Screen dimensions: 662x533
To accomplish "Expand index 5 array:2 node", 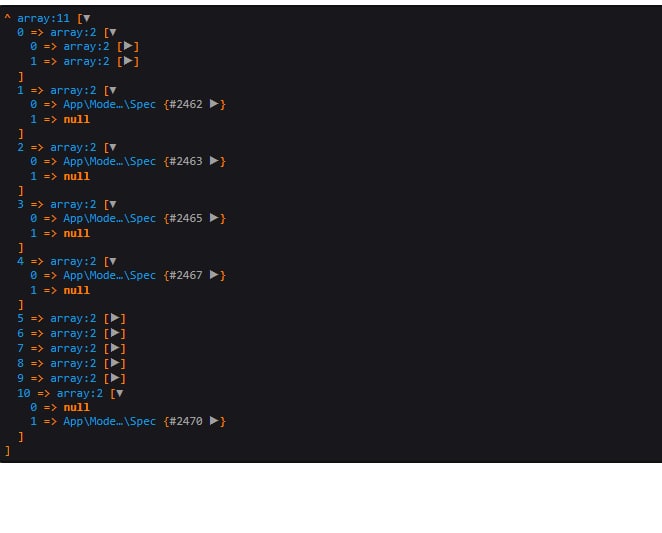I will (x=115, y=318).
